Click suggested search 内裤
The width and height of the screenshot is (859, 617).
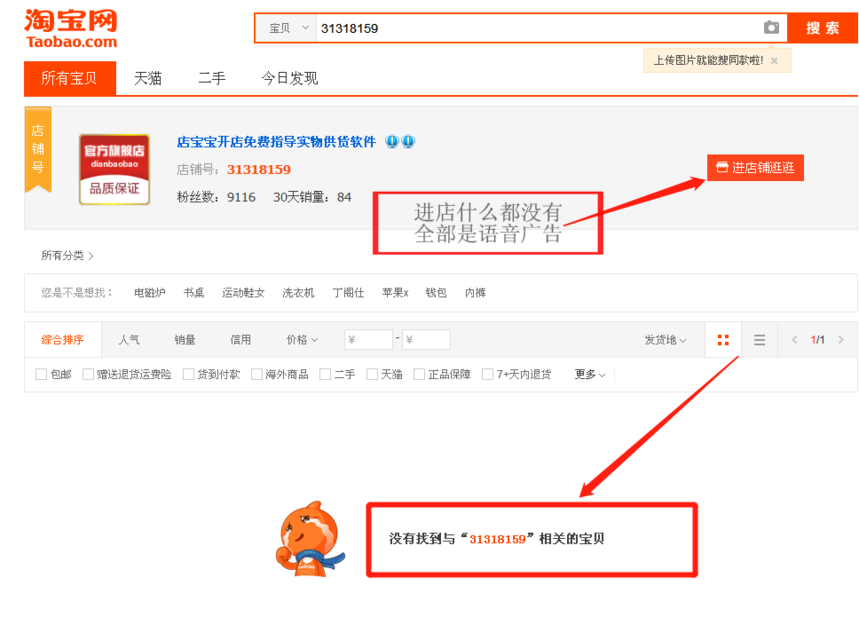[x=475, y=293]
